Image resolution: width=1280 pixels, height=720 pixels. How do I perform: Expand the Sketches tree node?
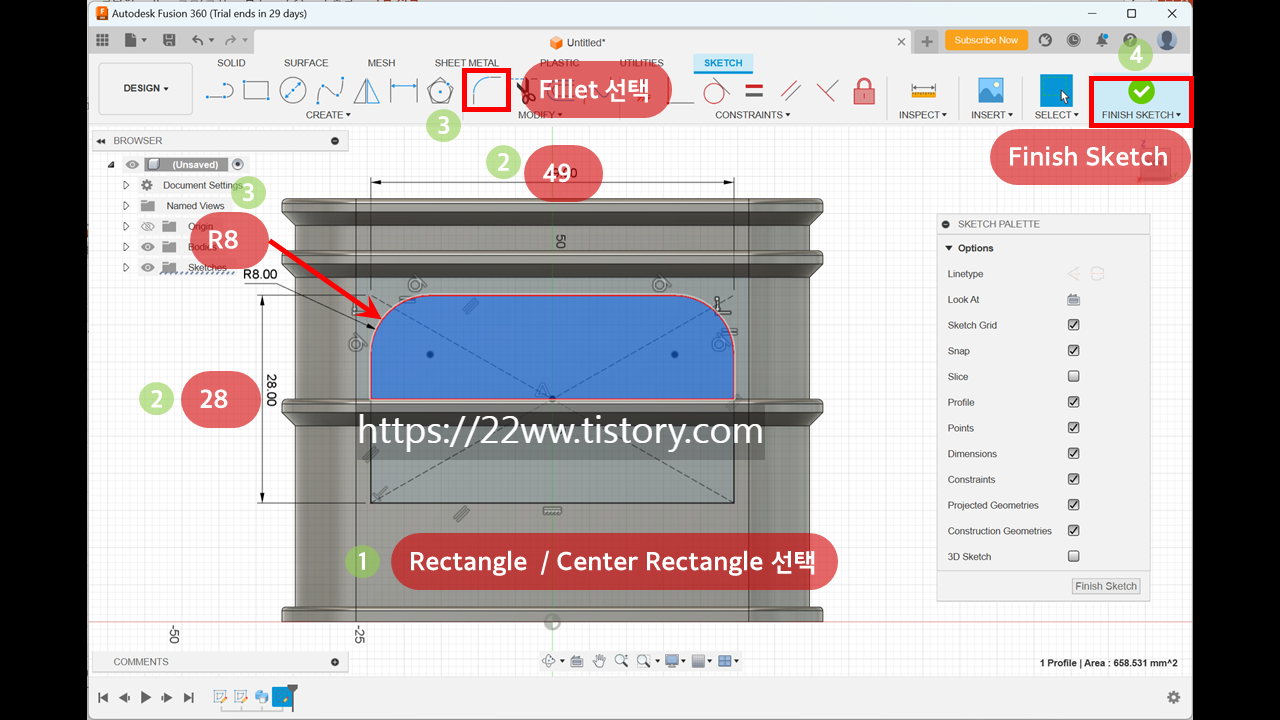click(x=126, y=267)
